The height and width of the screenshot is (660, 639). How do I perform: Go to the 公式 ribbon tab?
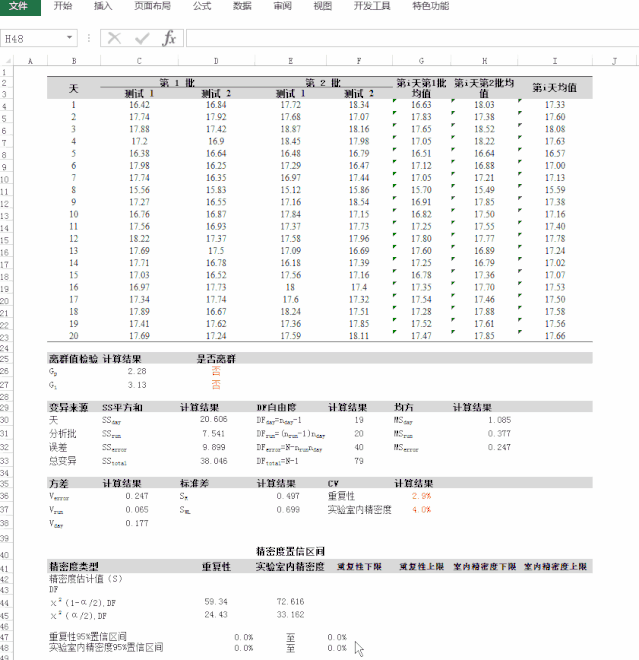click(201, 6)
